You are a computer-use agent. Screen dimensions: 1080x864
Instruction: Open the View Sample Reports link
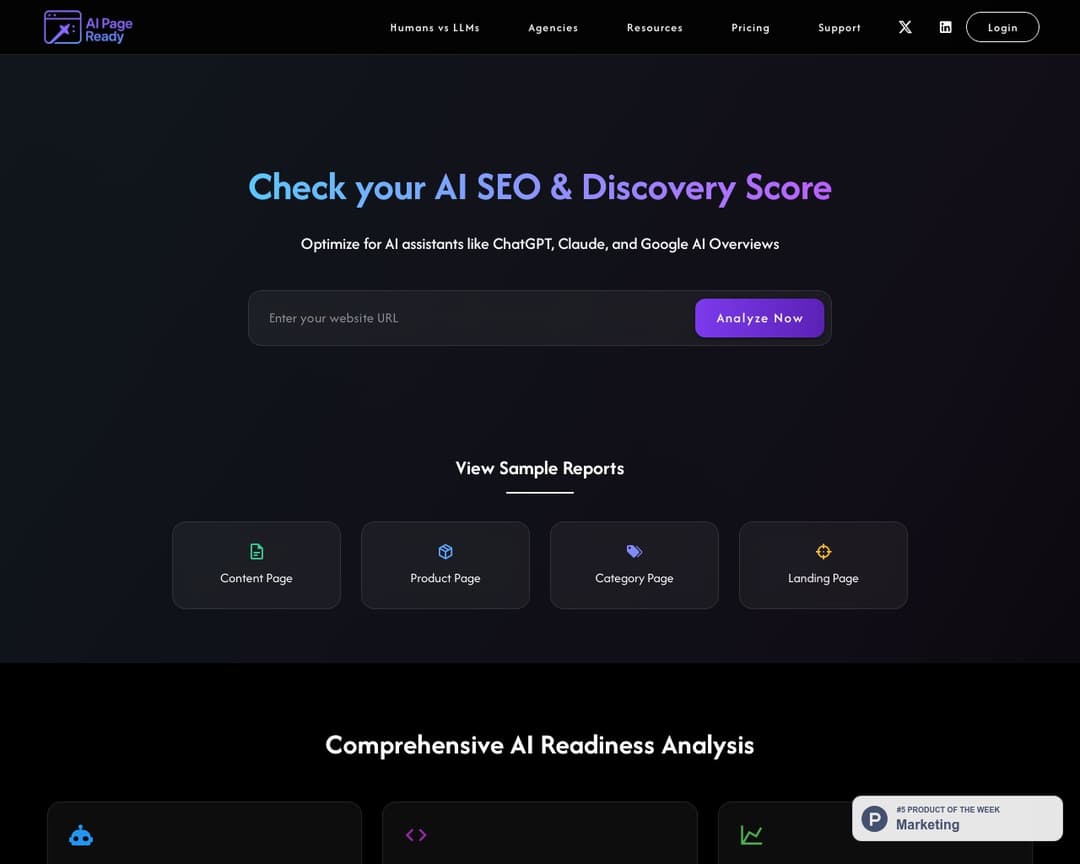pos(539,468)
